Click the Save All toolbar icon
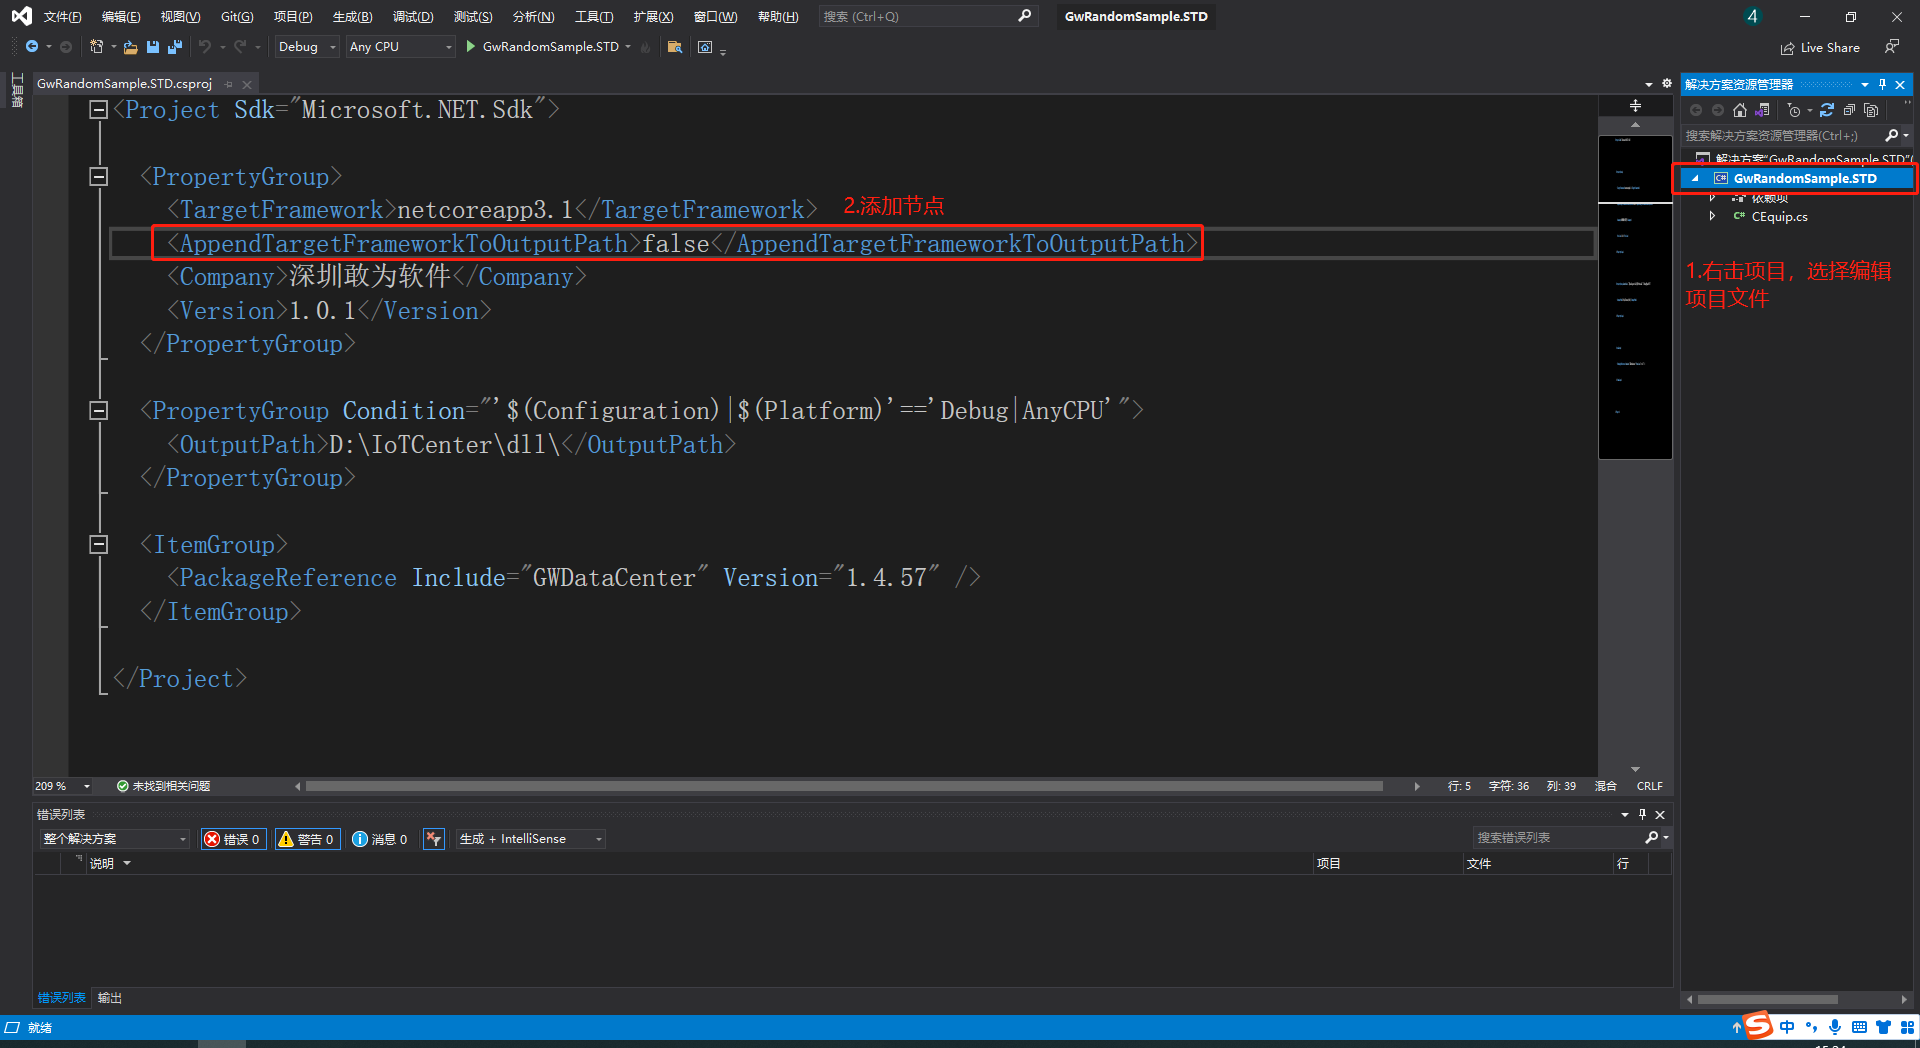Viewport: 1920px width, 1048px height. 175,47
